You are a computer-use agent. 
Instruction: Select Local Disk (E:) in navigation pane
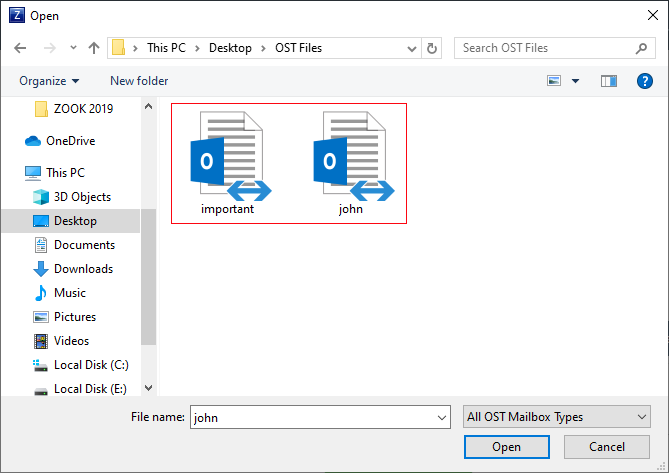point(90,389)
